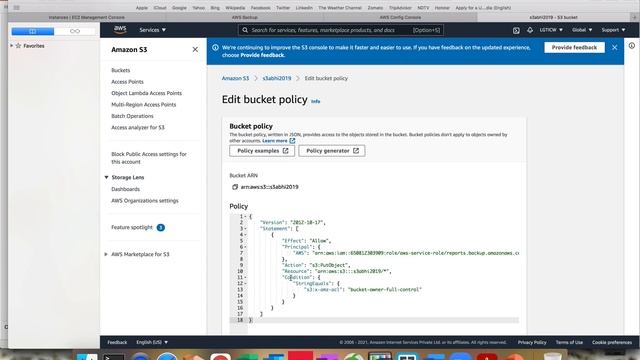This screenshot has width=640, height=360.
Task: Open the English (US) language dropdown
Action: (x=152, y=342)
